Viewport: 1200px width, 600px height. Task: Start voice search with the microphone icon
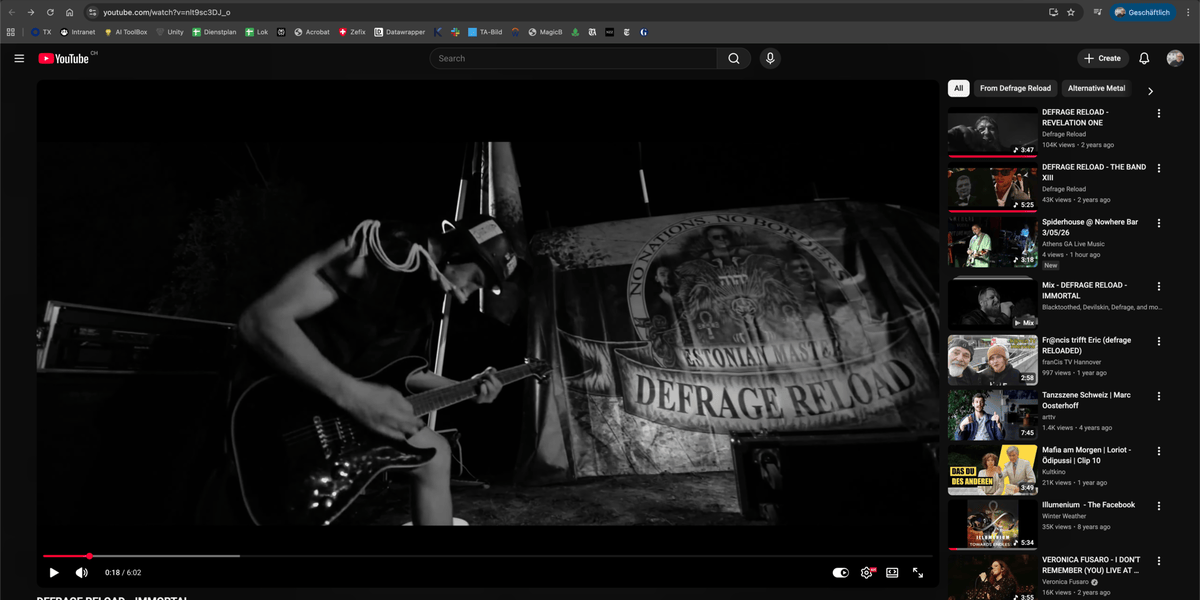coord(770,59)
